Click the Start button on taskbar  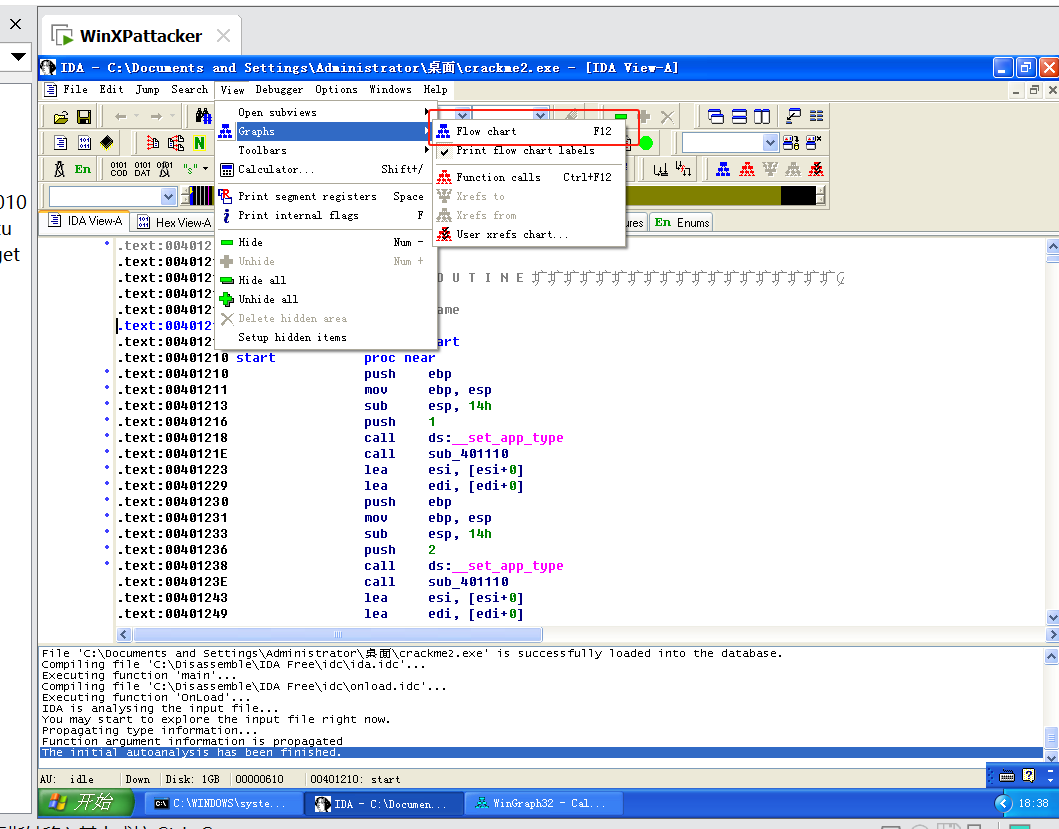click(85, 802)
